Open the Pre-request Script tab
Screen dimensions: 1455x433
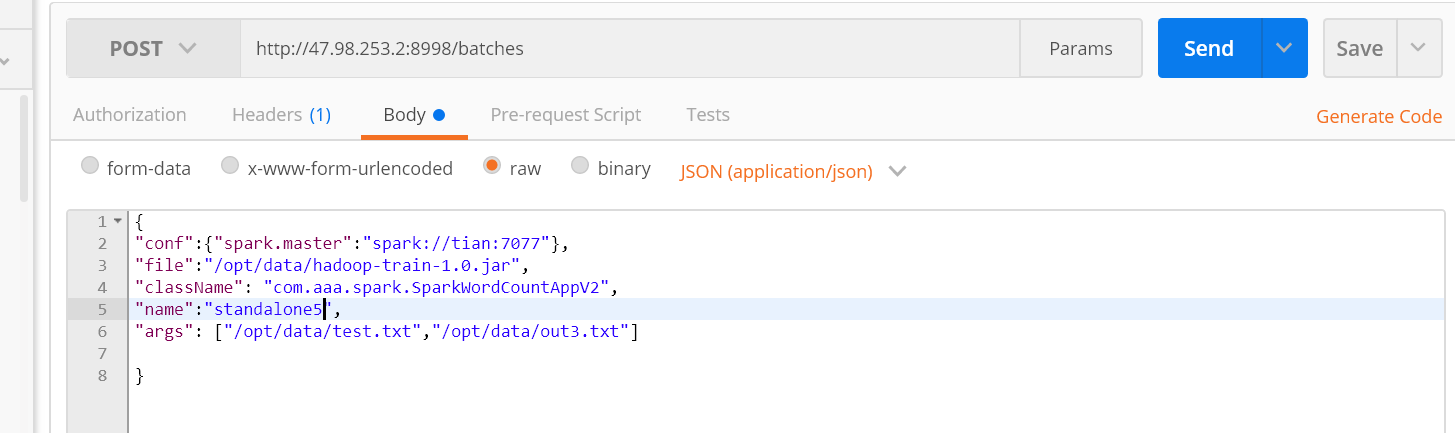coord(566,115)
